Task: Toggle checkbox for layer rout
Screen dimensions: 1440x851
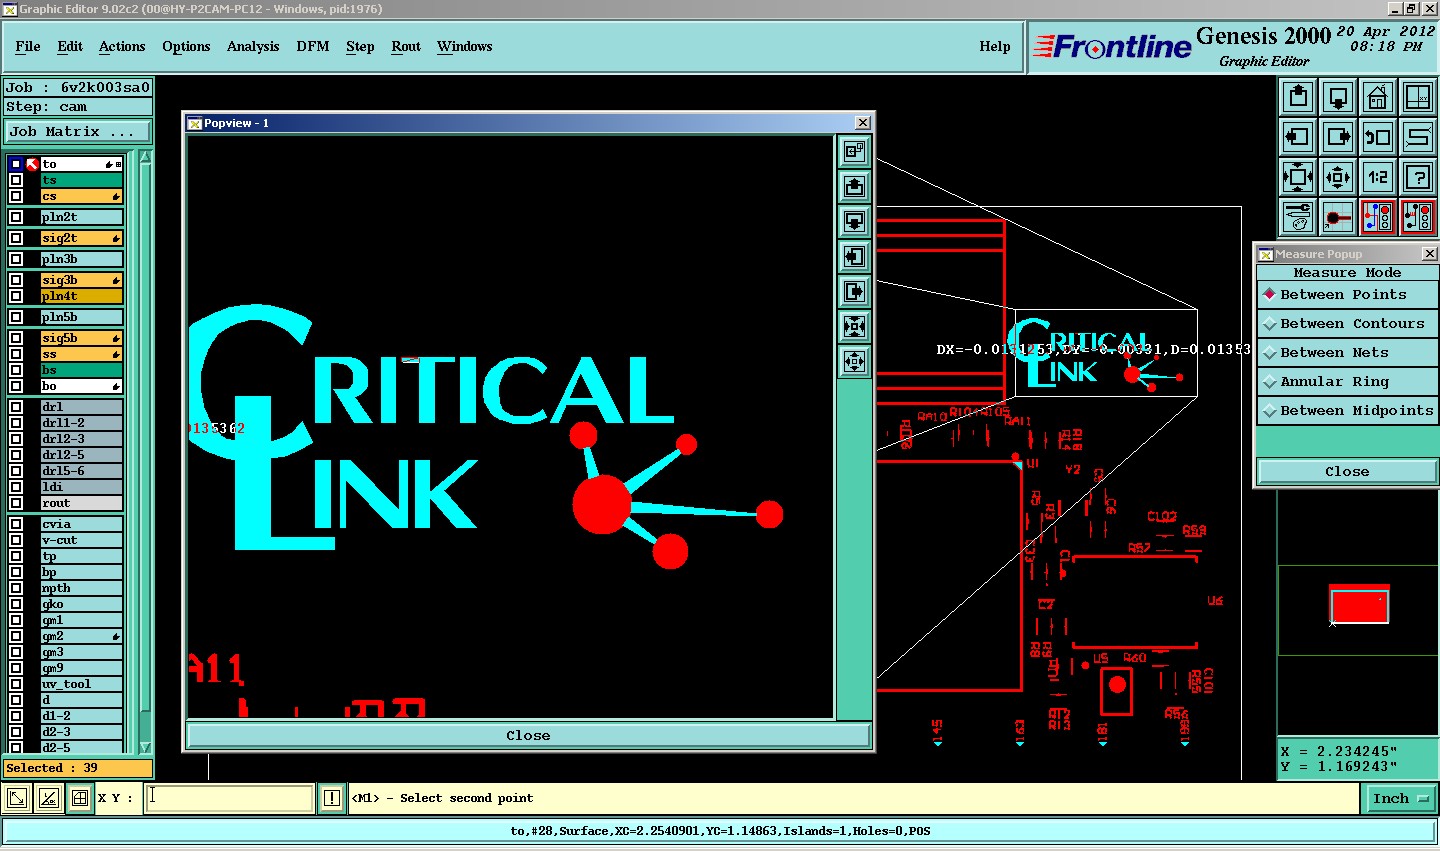Action: [16, 503]
